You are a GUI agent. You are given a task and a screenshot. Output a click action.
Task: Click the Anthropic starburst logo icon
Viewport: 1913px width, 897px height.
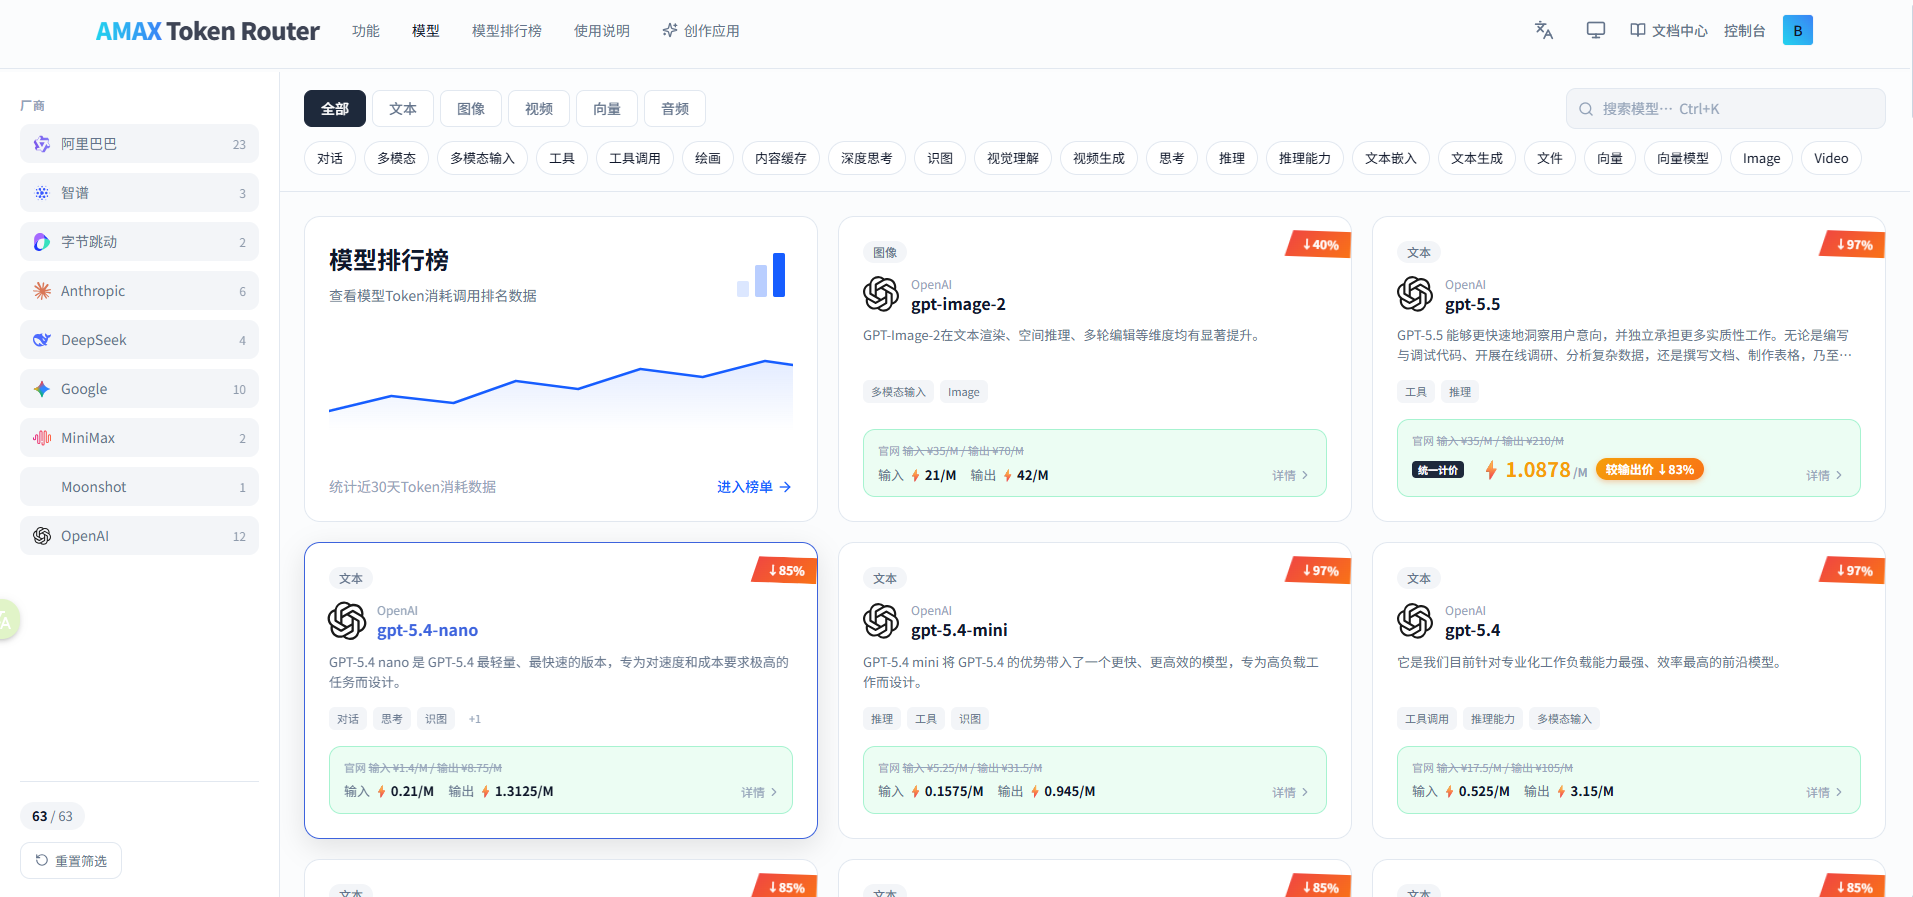coord(42,291)
